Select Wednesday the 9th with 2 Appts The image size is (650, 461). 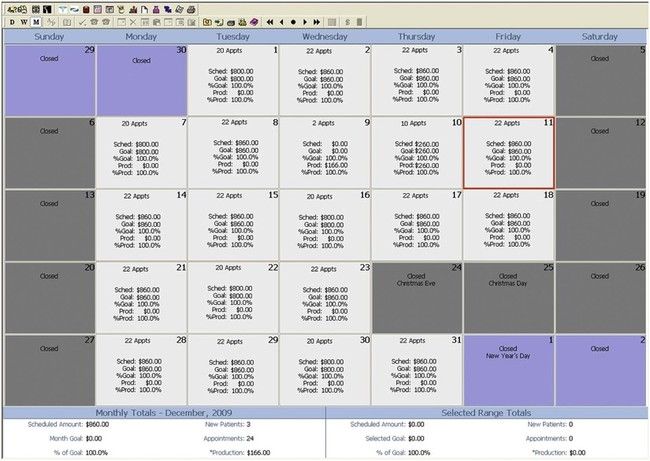[325, 152]
